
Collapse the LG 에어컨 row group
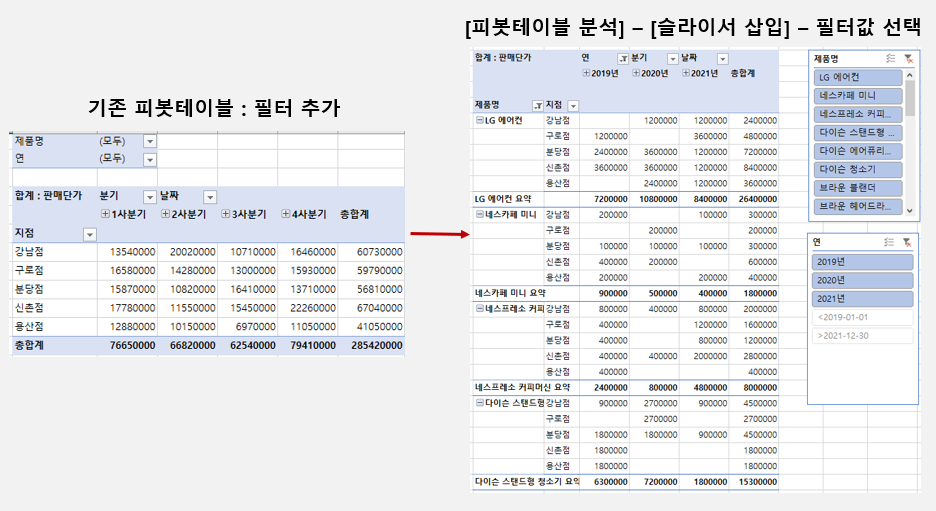tap(479, 120)
